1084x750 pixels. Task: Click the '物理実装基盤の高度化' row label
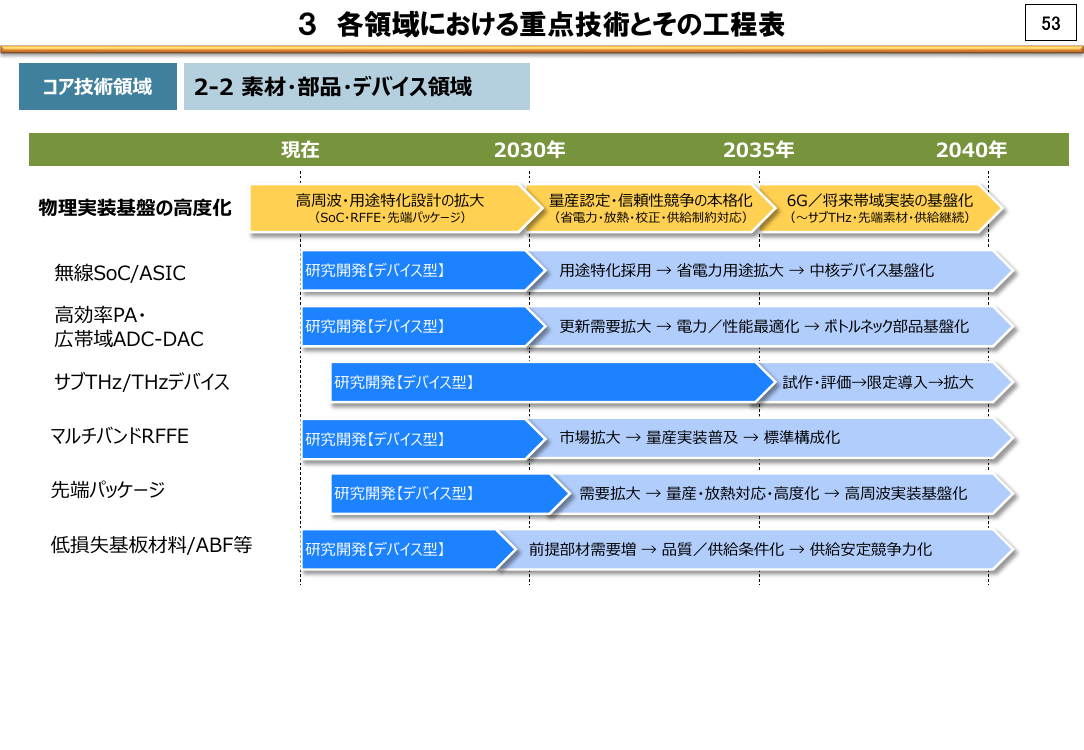pos(135,207)
